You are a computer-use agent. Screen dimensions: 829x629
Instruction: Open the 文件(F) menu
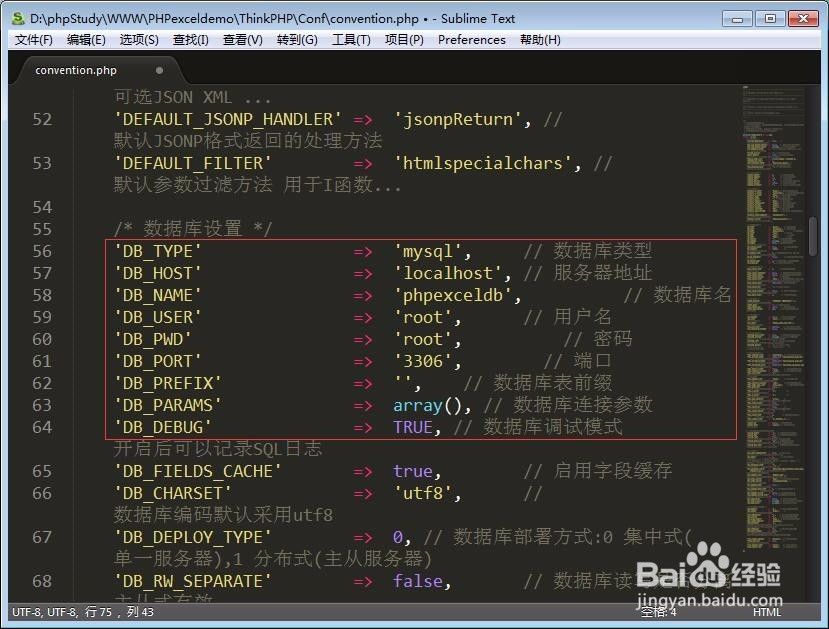pyautogui.click(x=33, y=40)
